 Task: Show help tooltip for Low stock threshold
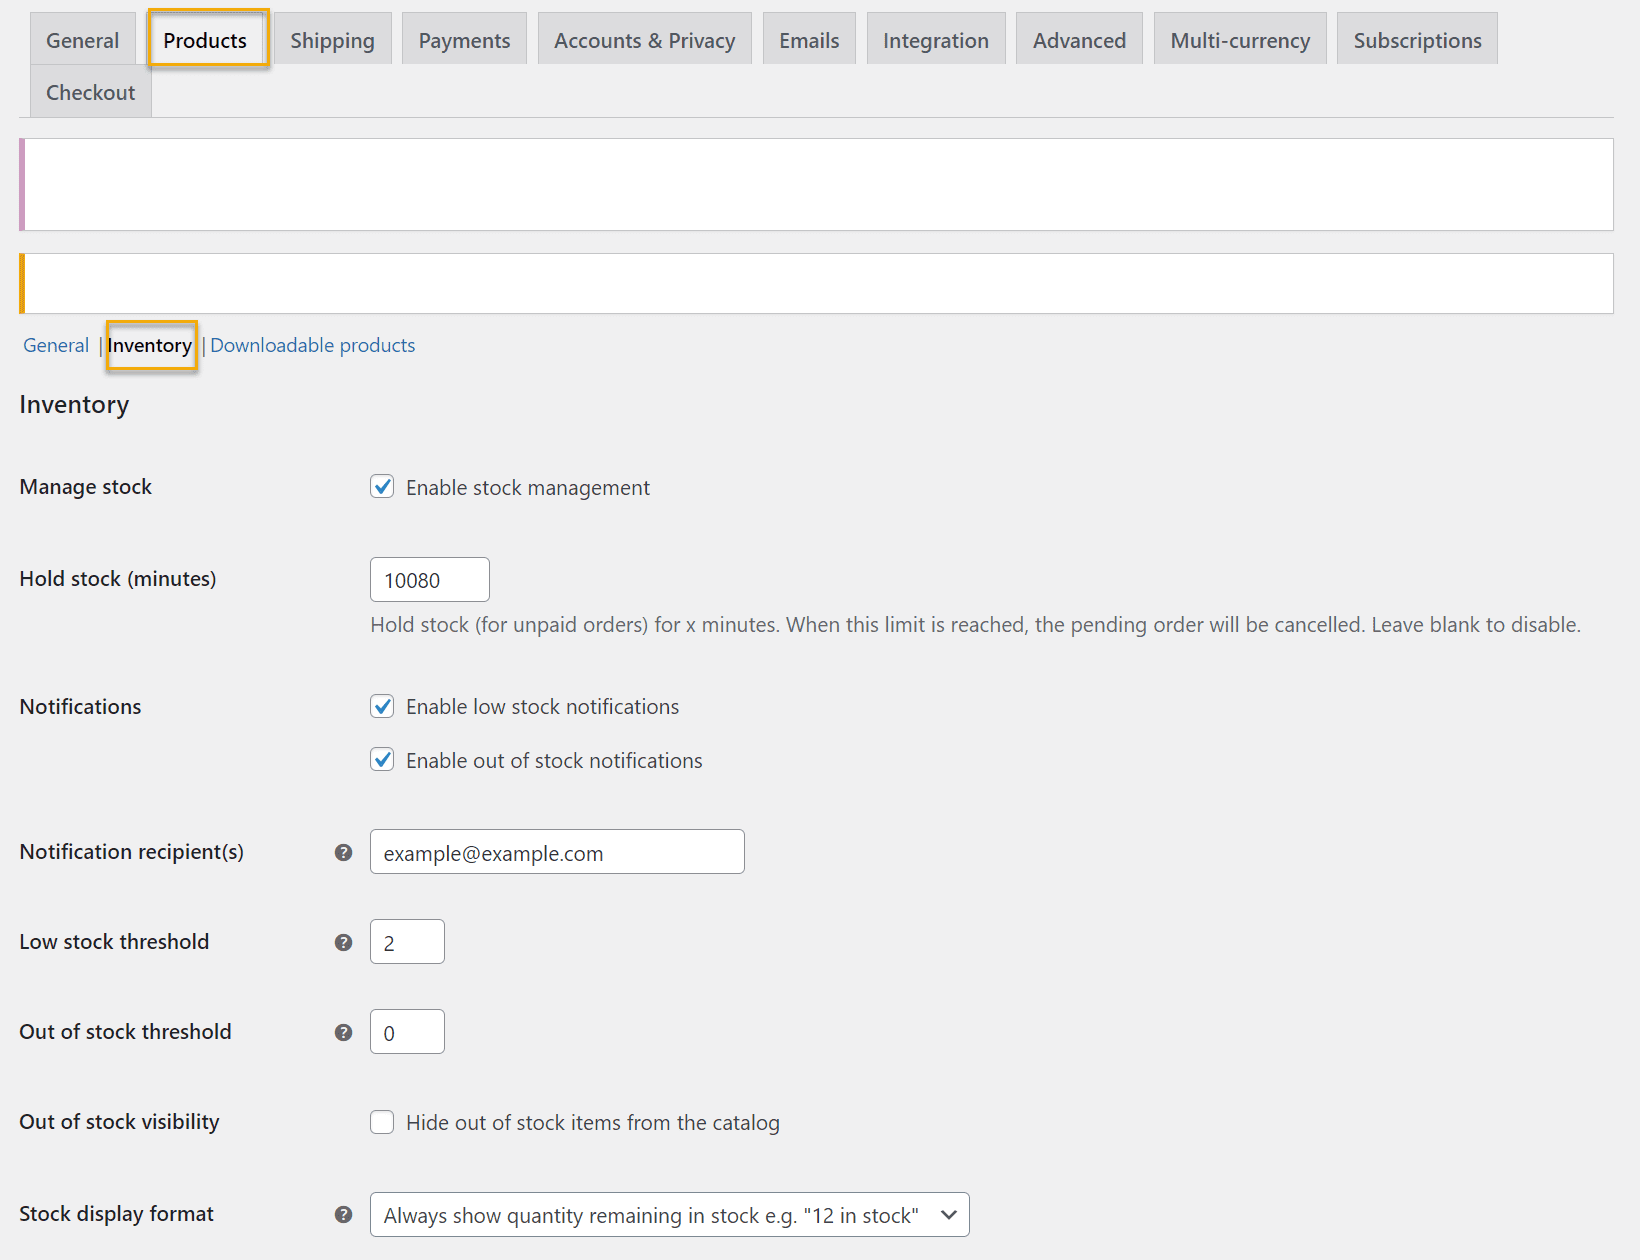343,942
